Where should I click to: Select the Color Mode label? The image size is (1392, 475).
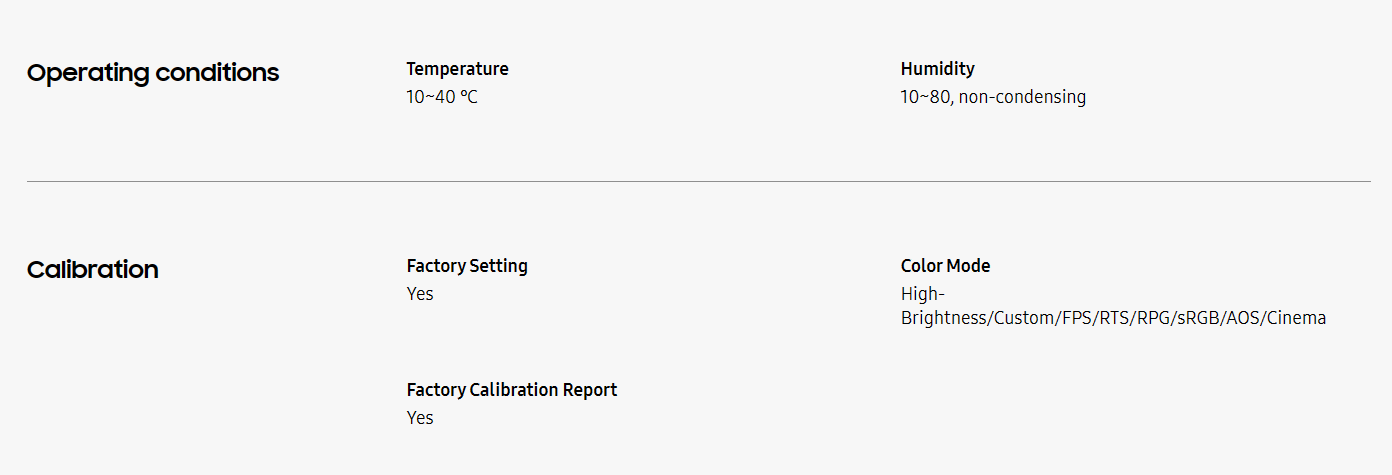click(945, 266)
